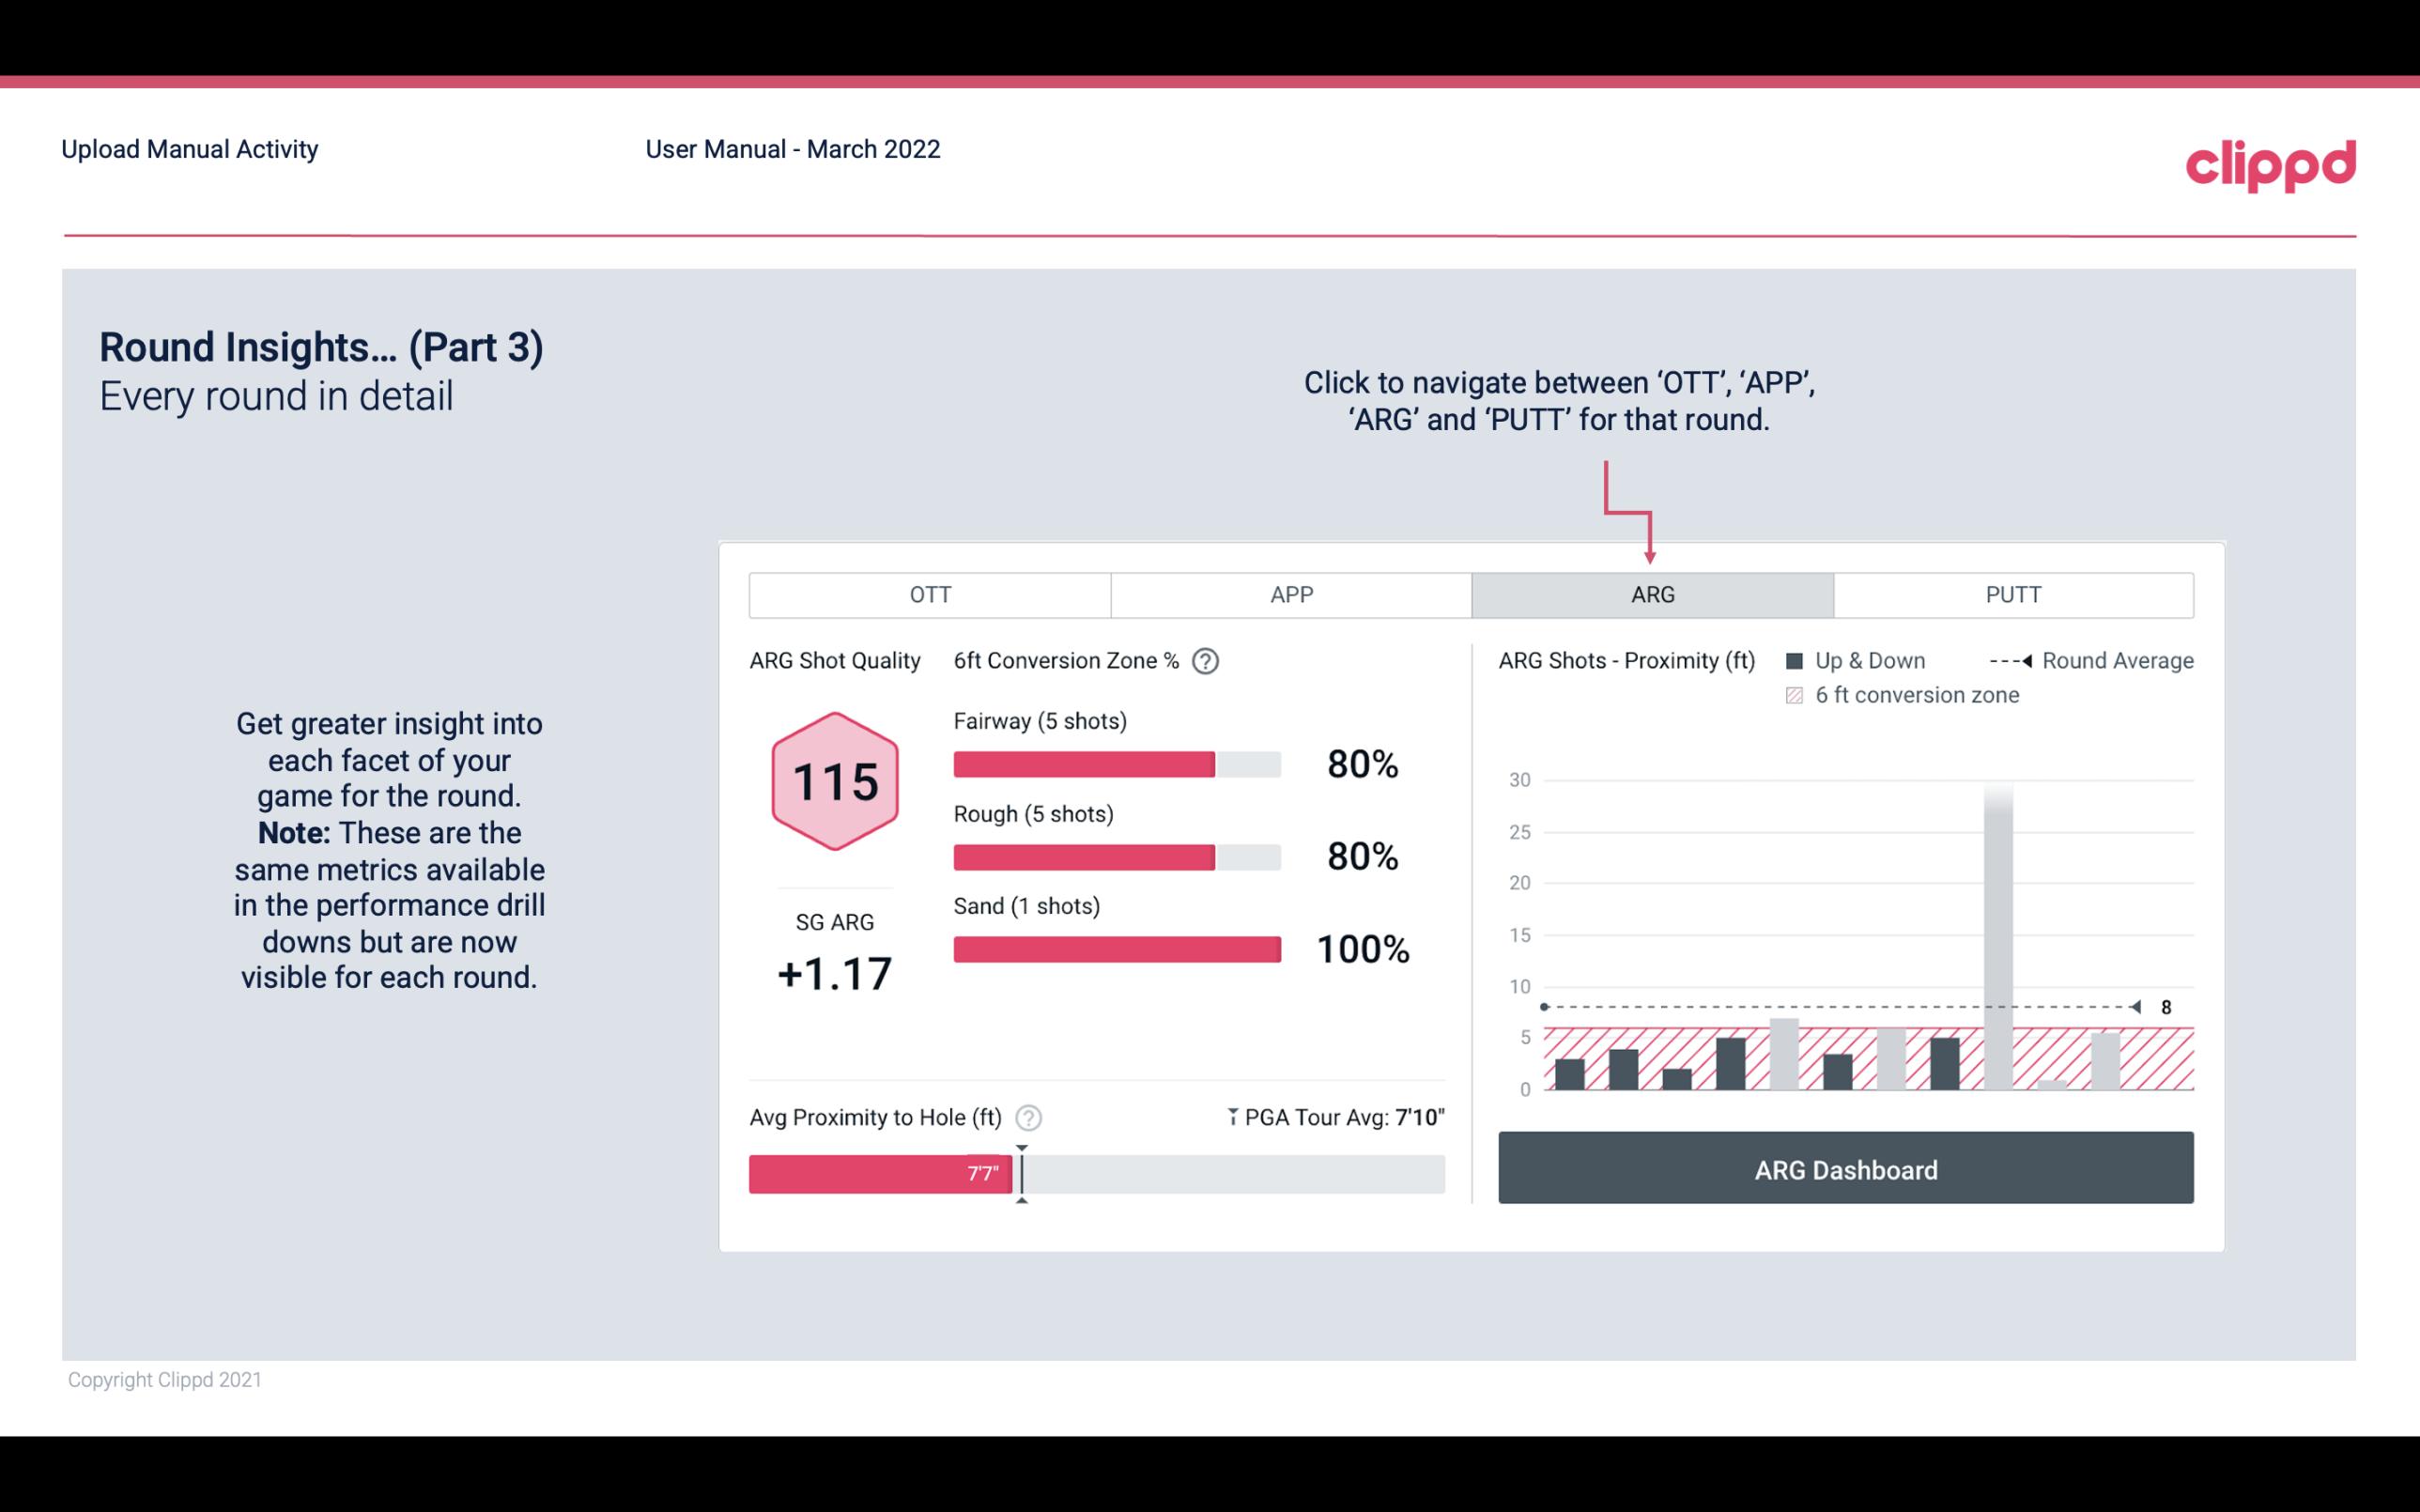
Task: Select the OTT tab
Action: (x=932, y=594)
